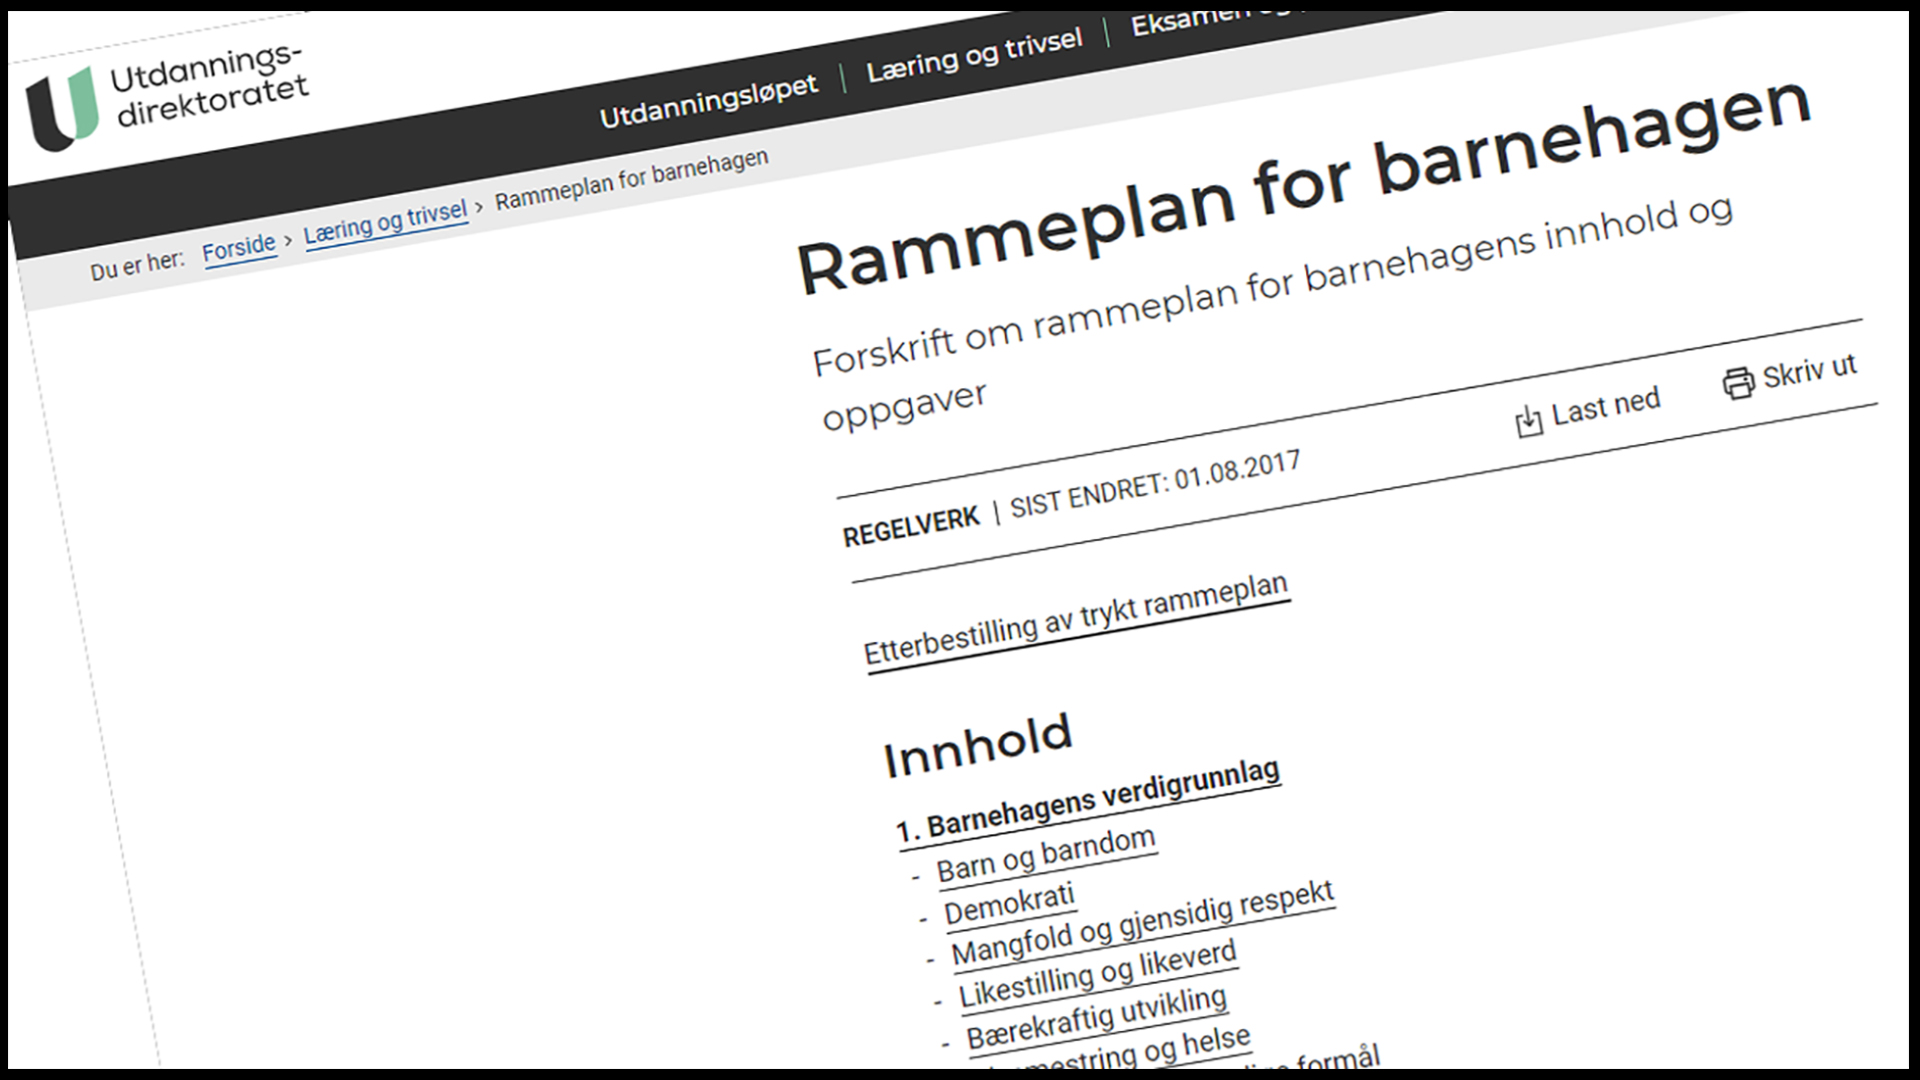Click the Rammeplan for barnehagen heading
The height and width of the screenshot is (1080, 1920).
[1304, 185]
